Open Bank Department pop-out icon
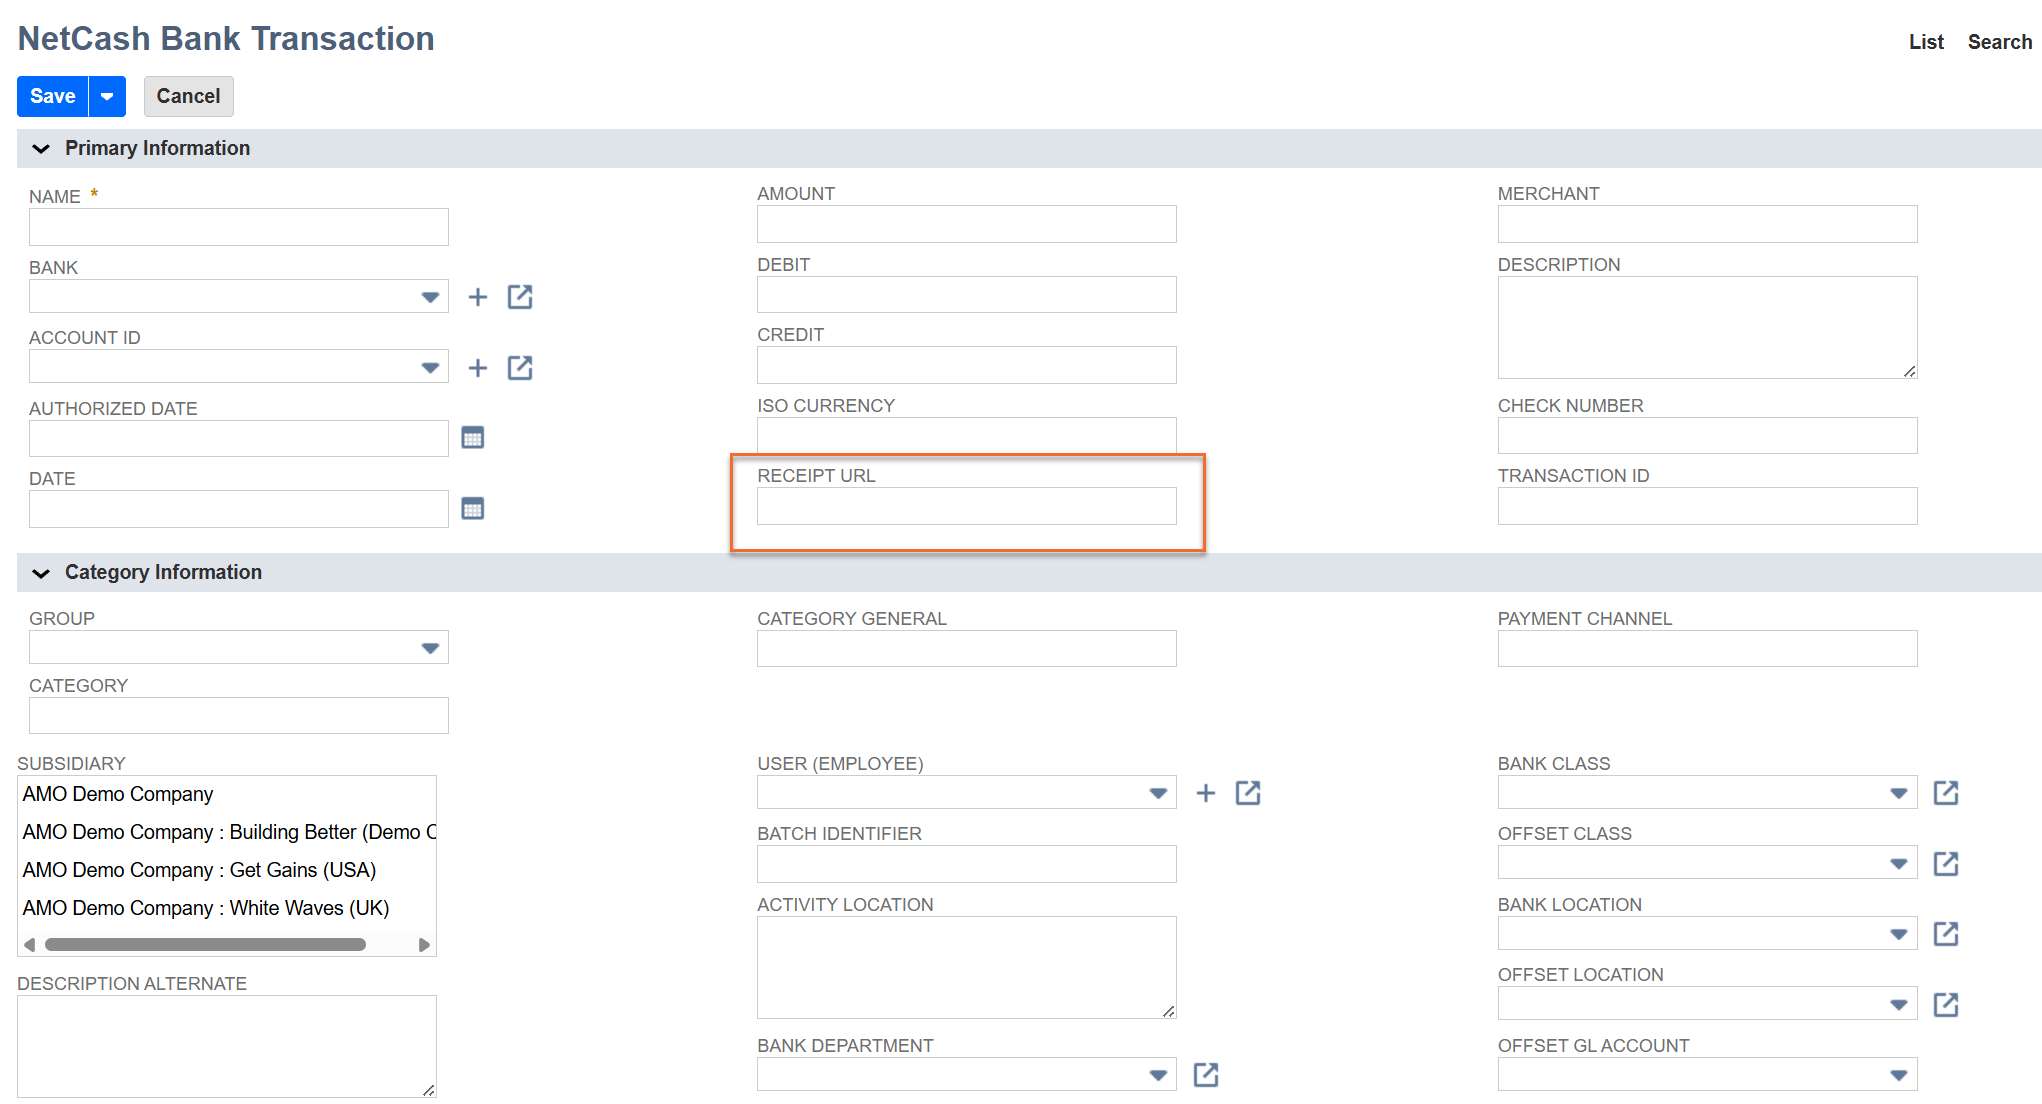This screenshot has width=2042, height=1104. coord(1206,1075)
